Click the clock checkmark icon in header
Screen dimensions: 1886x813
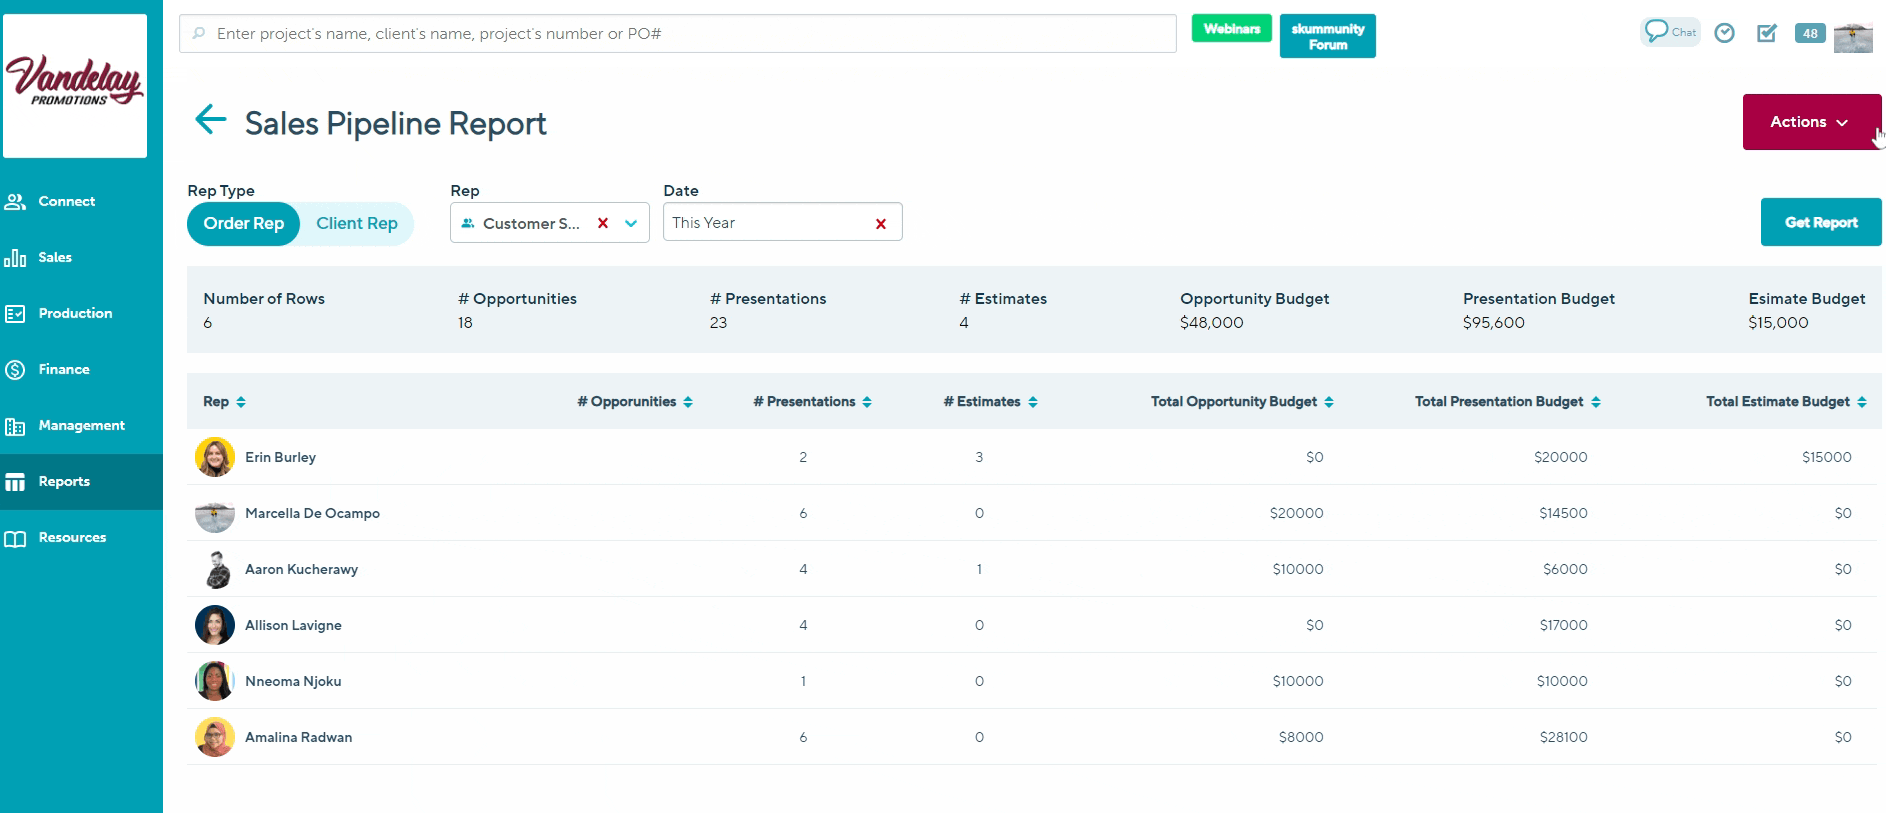[1724, 34]
